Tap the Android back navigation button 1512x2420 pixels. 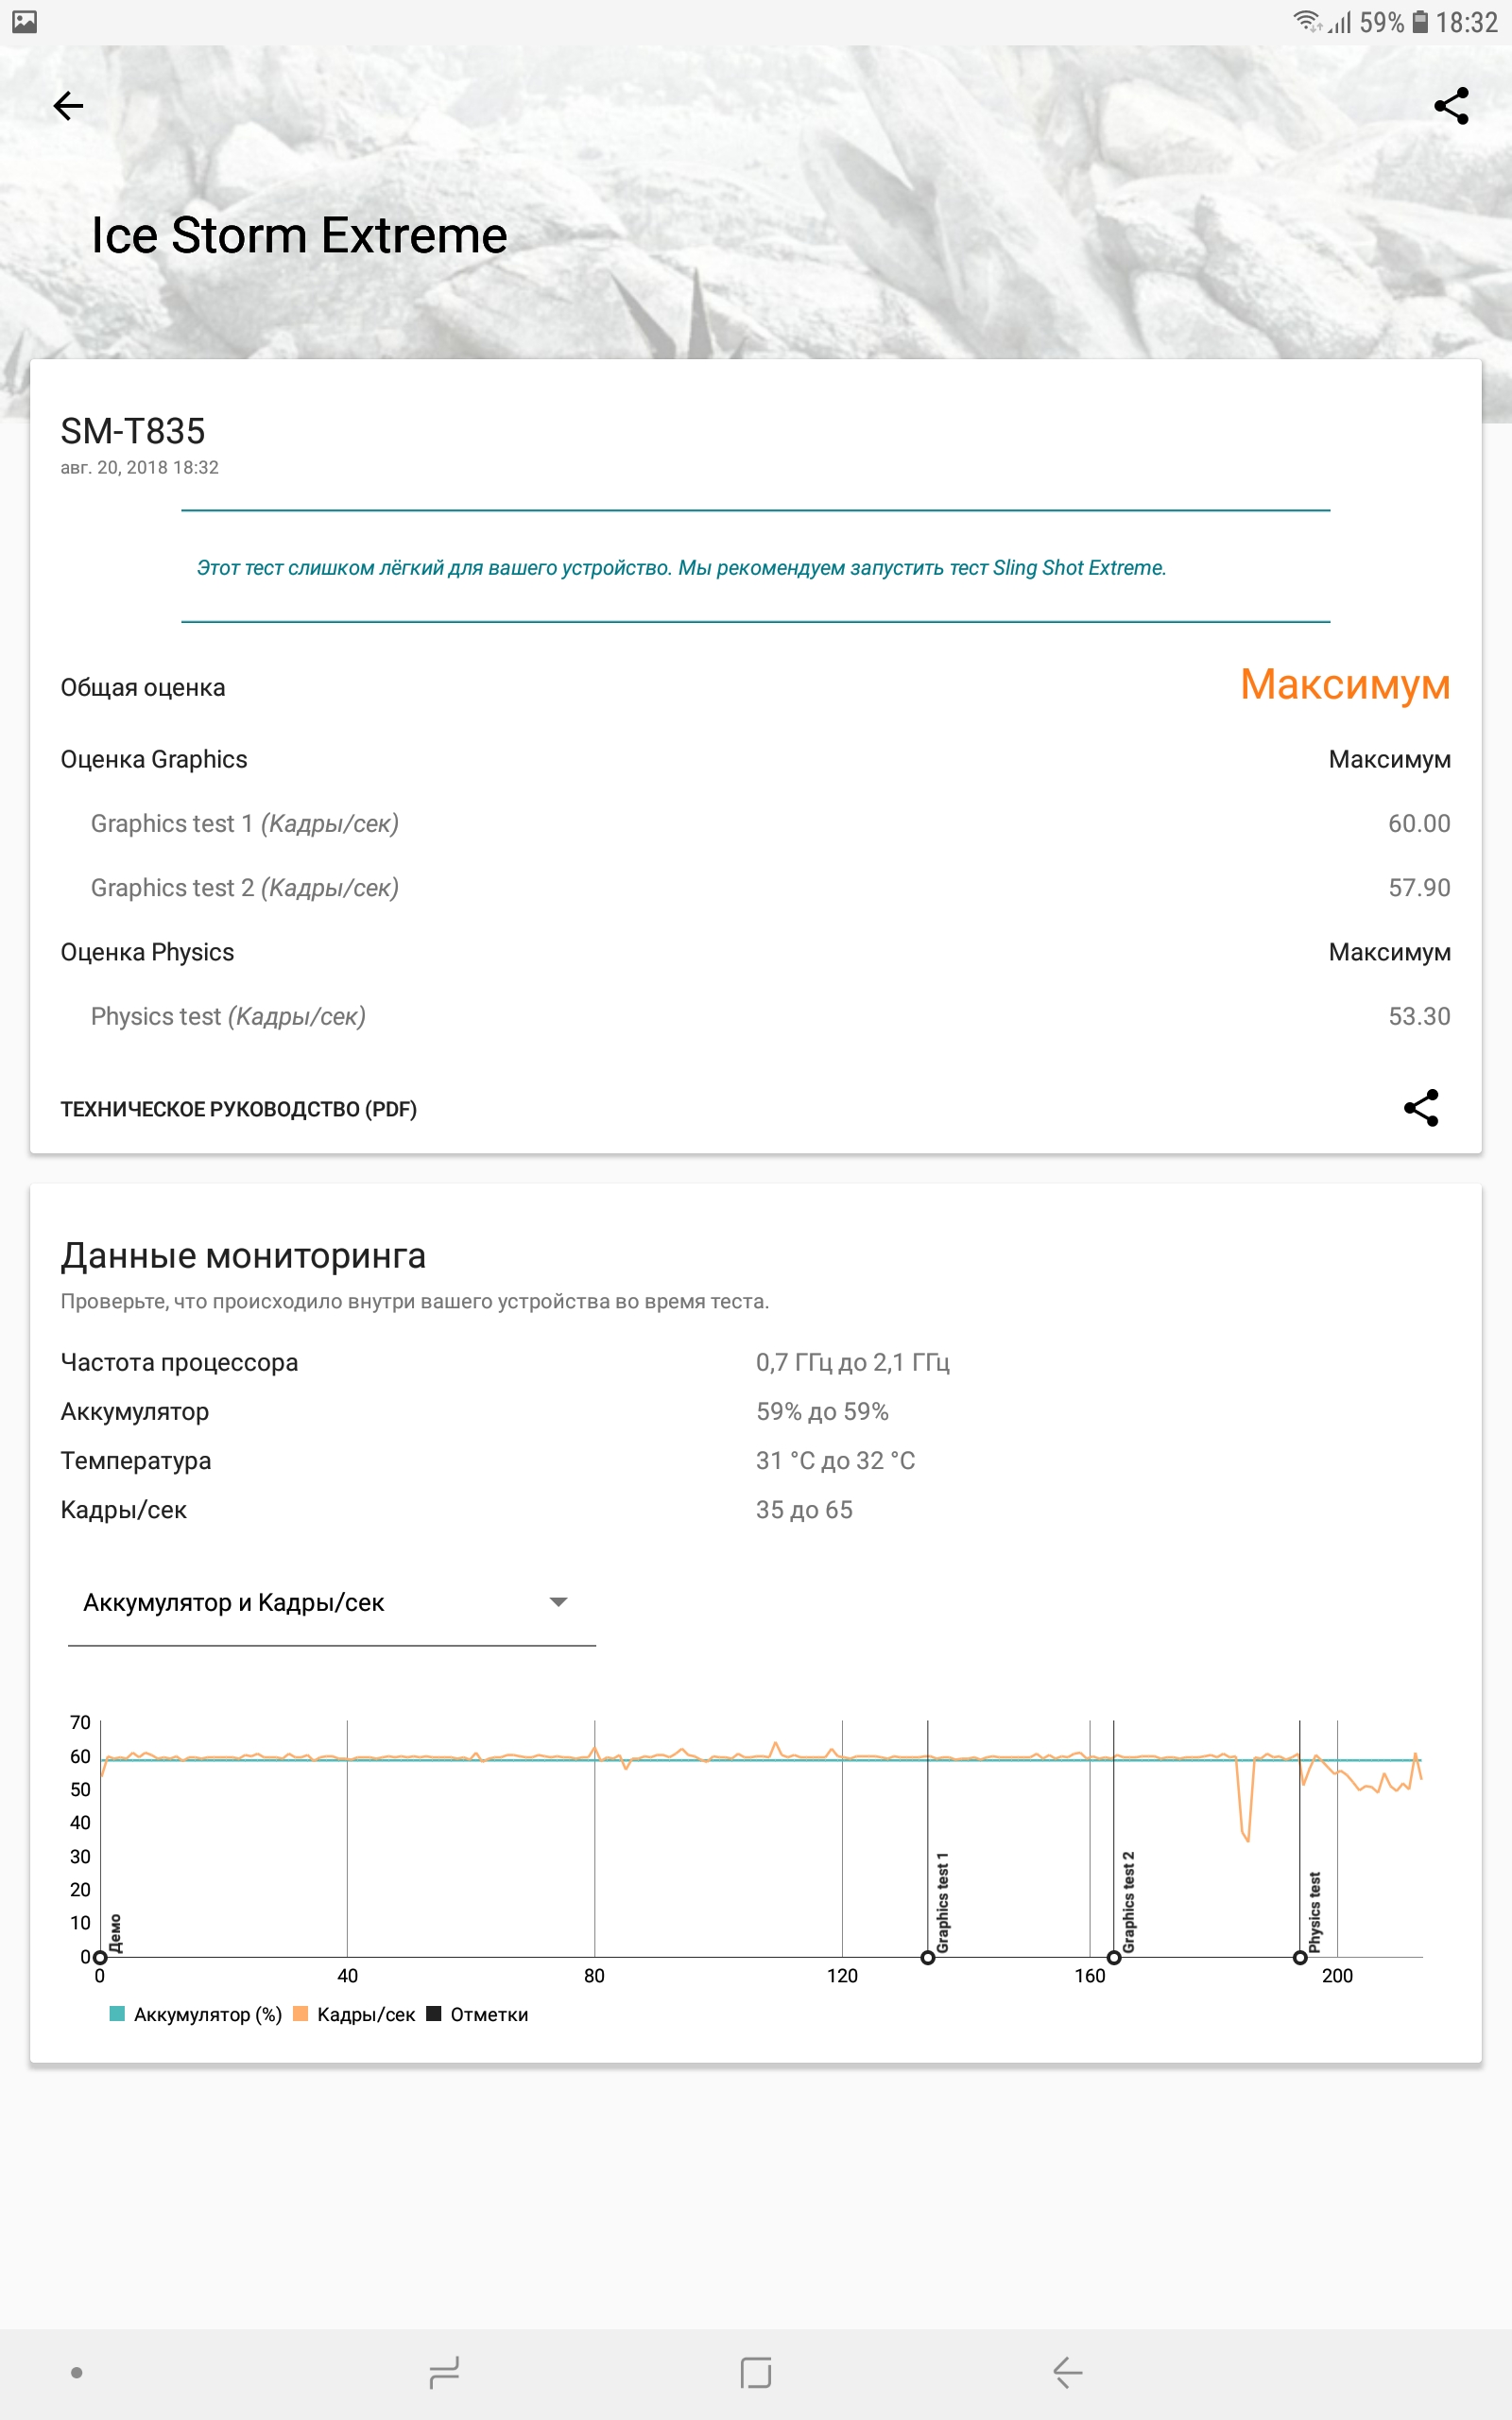[x=1068, y=2372]
